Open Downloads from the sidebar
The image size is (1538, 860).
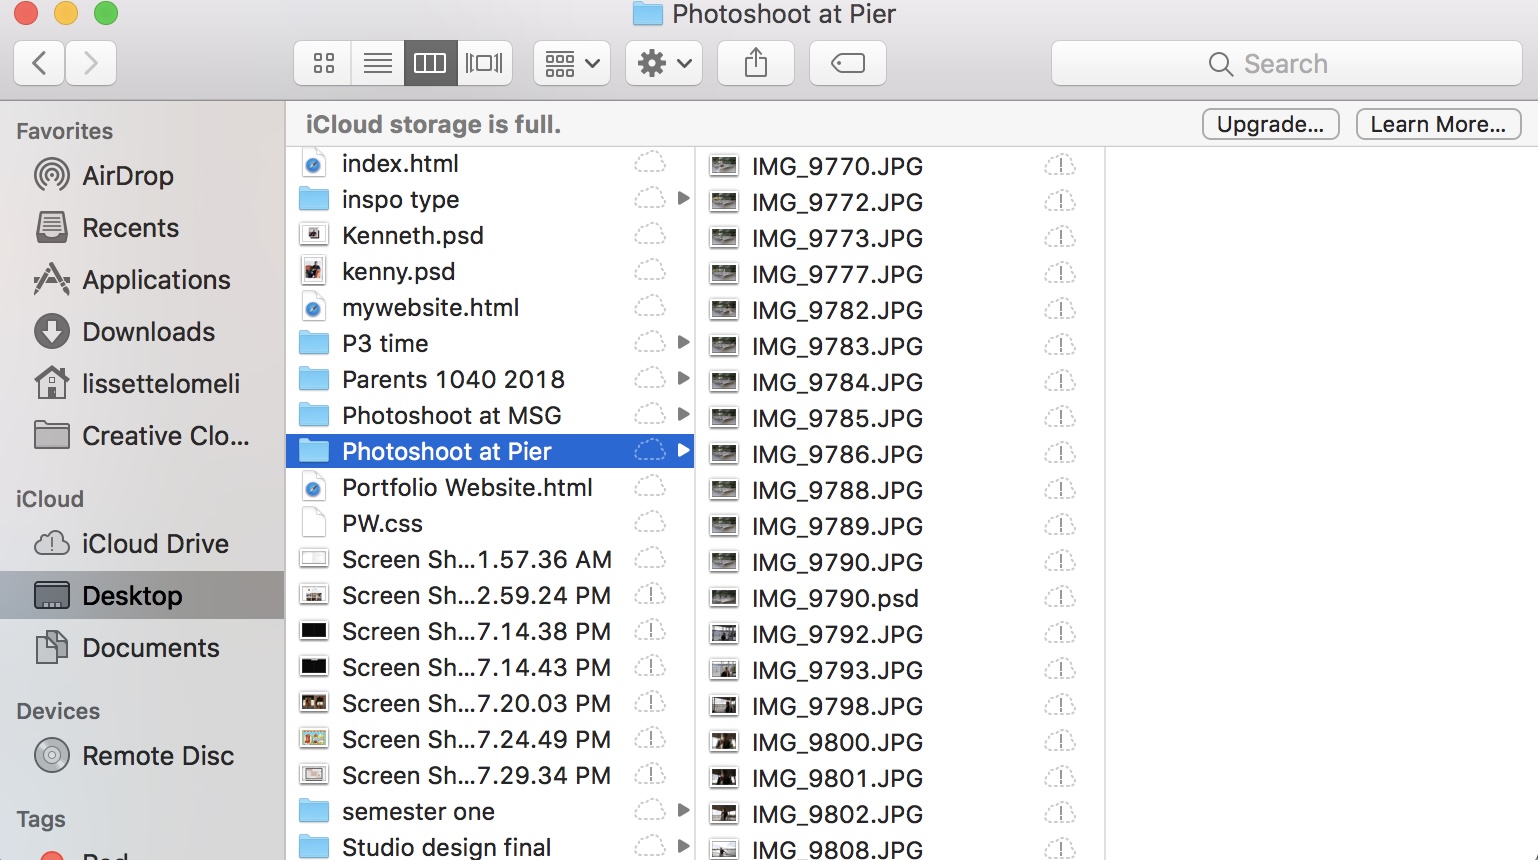pos(148,332)
